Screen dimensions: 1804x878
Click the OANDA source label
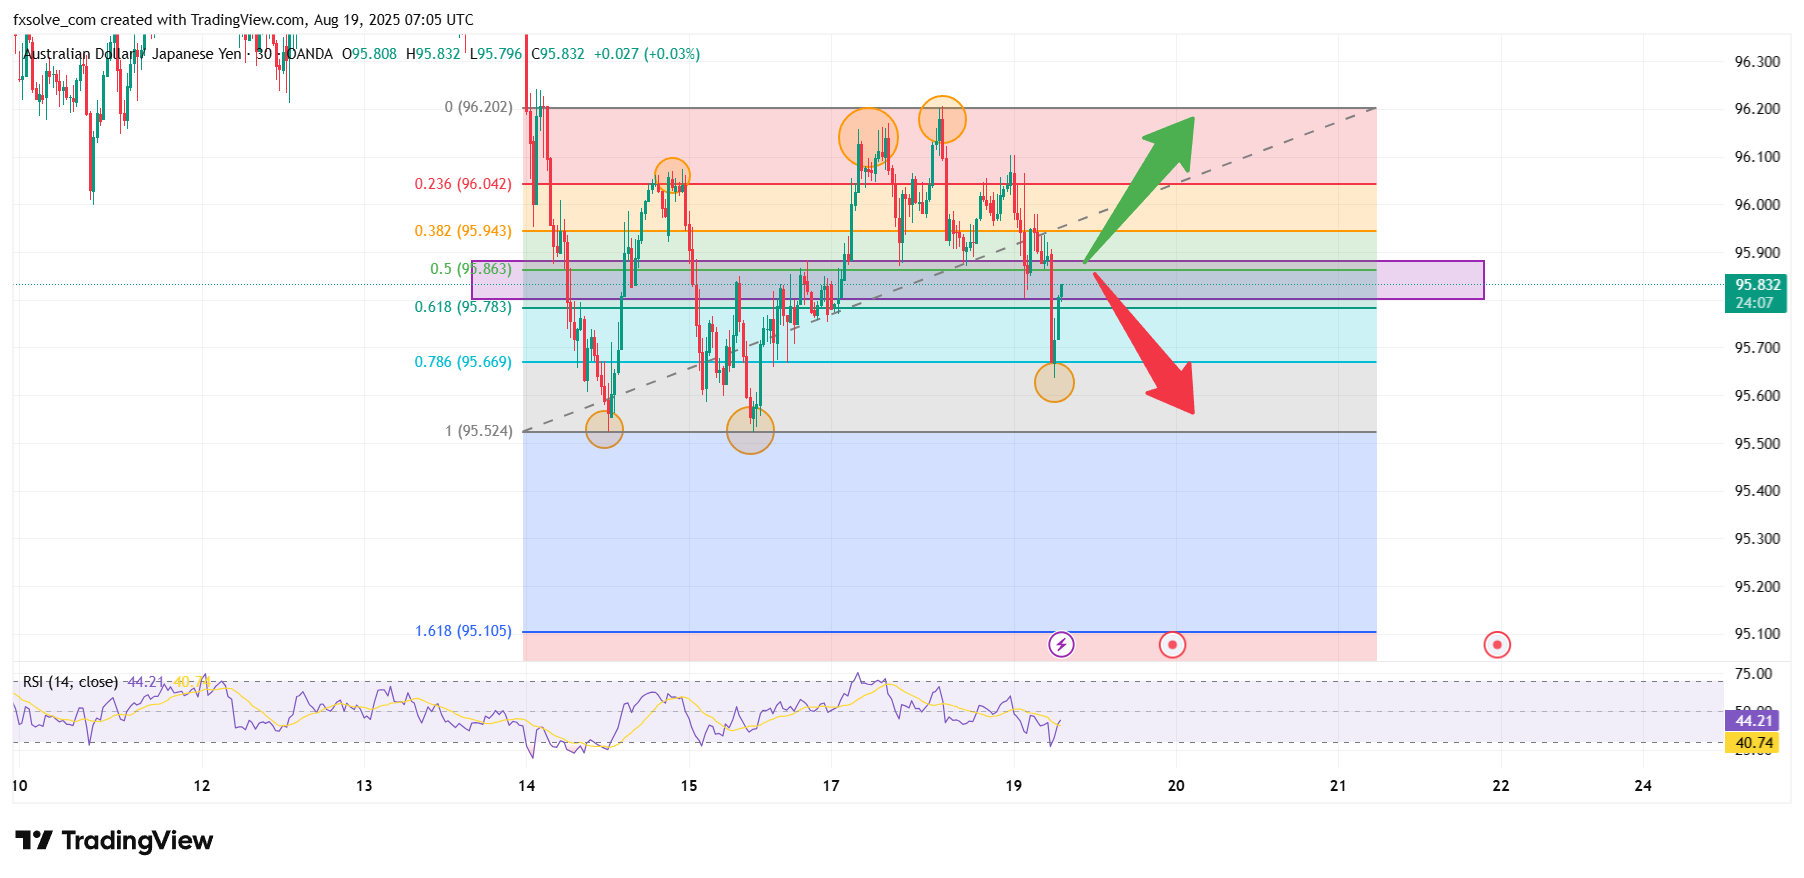point(310,54)
